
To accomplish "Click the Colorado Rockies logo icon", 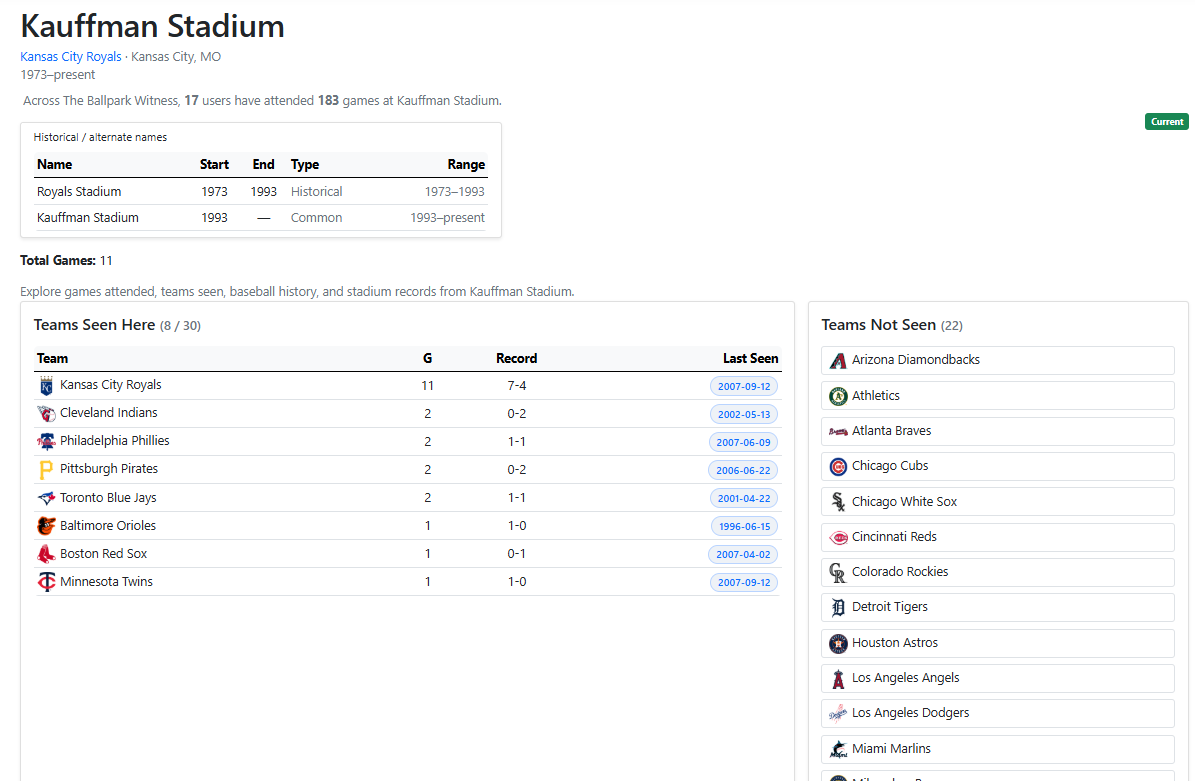I will coord(838,572).
